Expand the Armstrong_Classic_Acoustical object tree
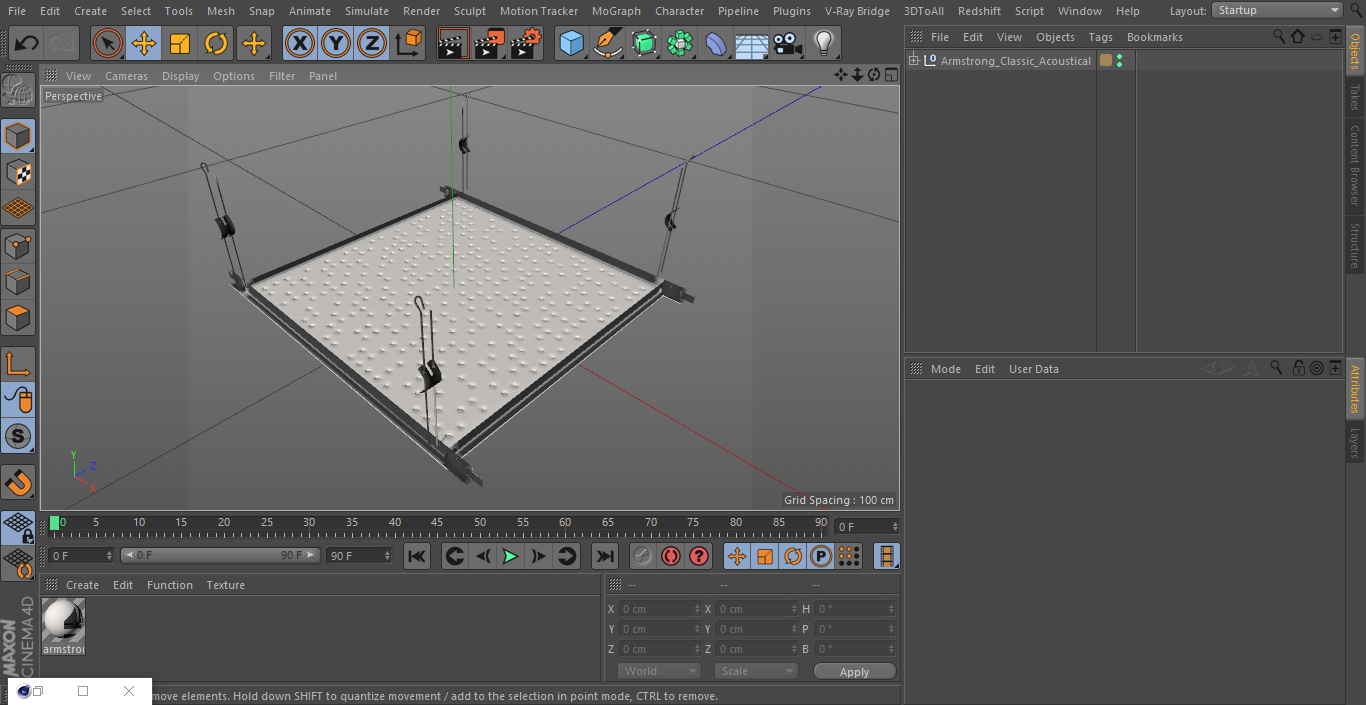 click(x=913, y=61)
